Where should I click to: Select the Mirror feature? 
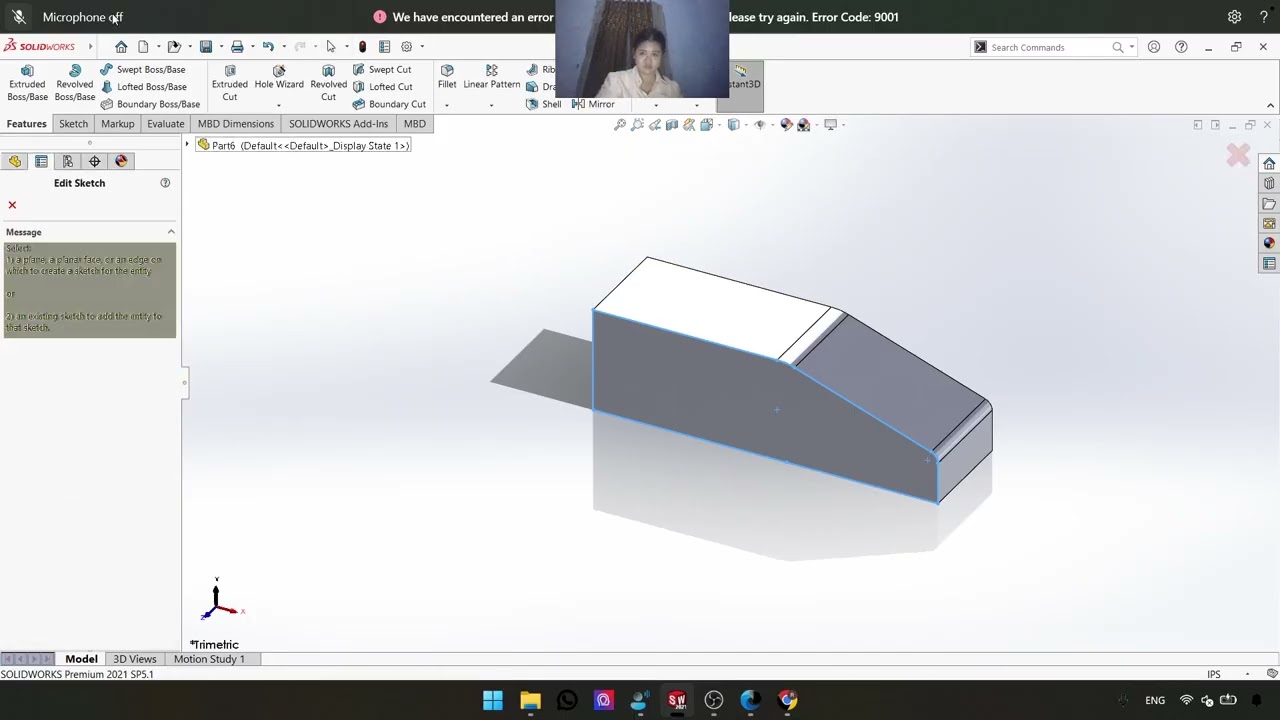(x=593, y=104)
